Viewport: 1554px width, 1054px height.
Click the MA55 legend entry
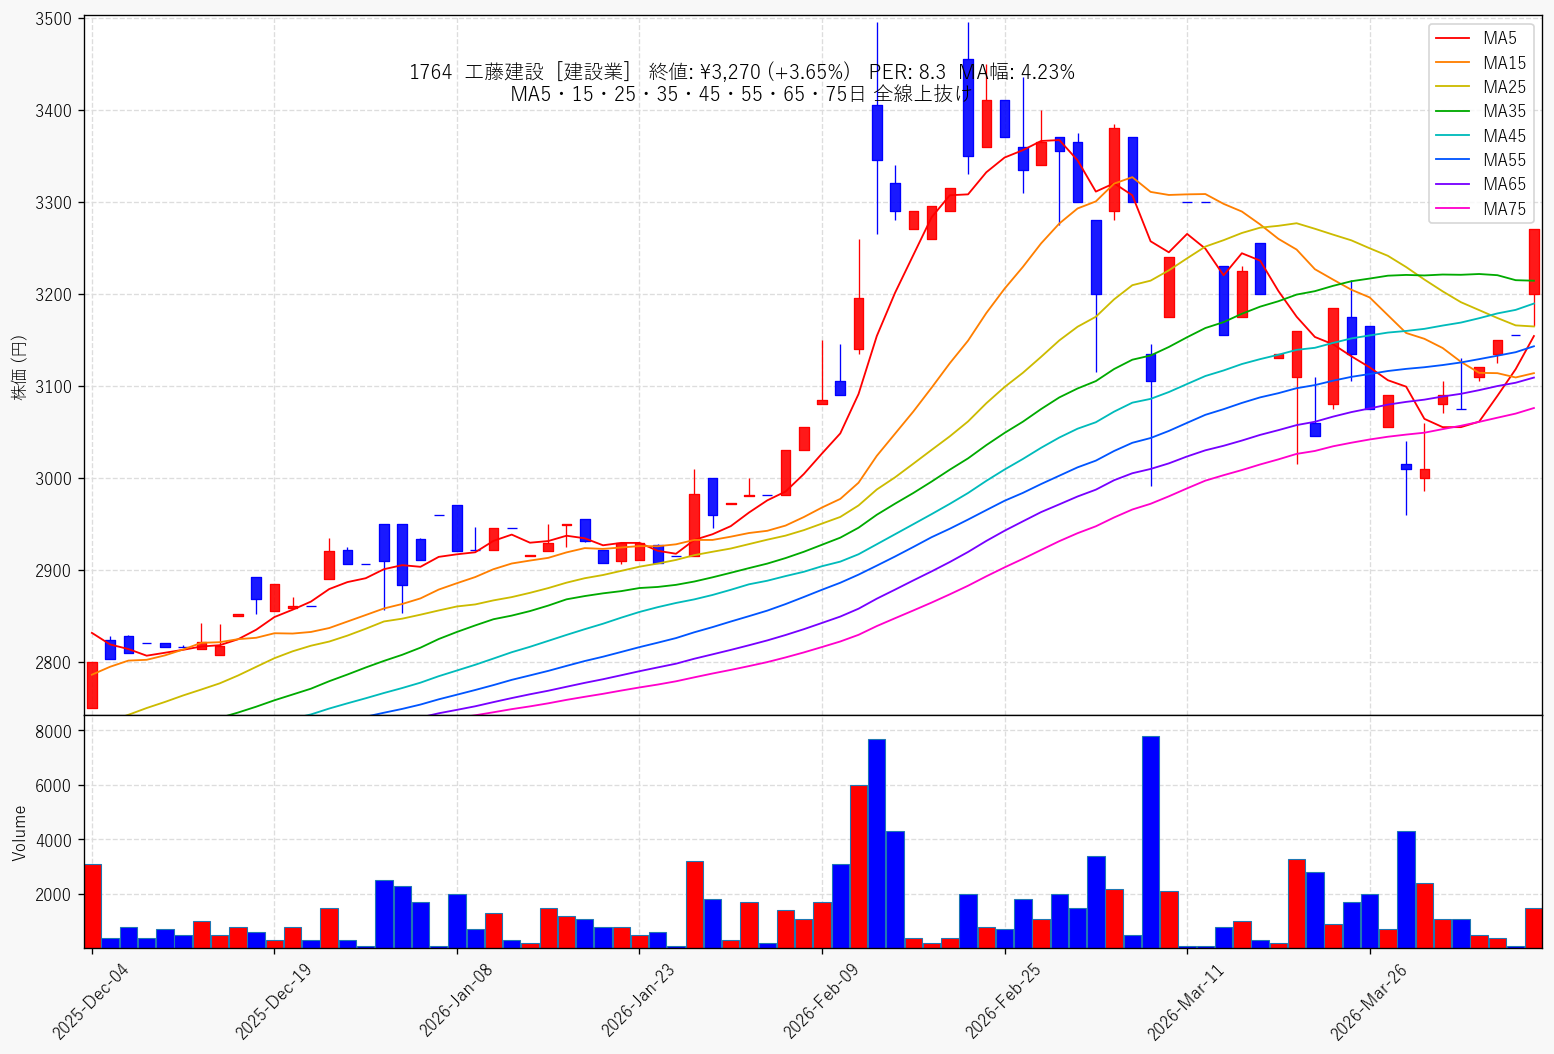pyautogui.click(x=1480, y=160)
